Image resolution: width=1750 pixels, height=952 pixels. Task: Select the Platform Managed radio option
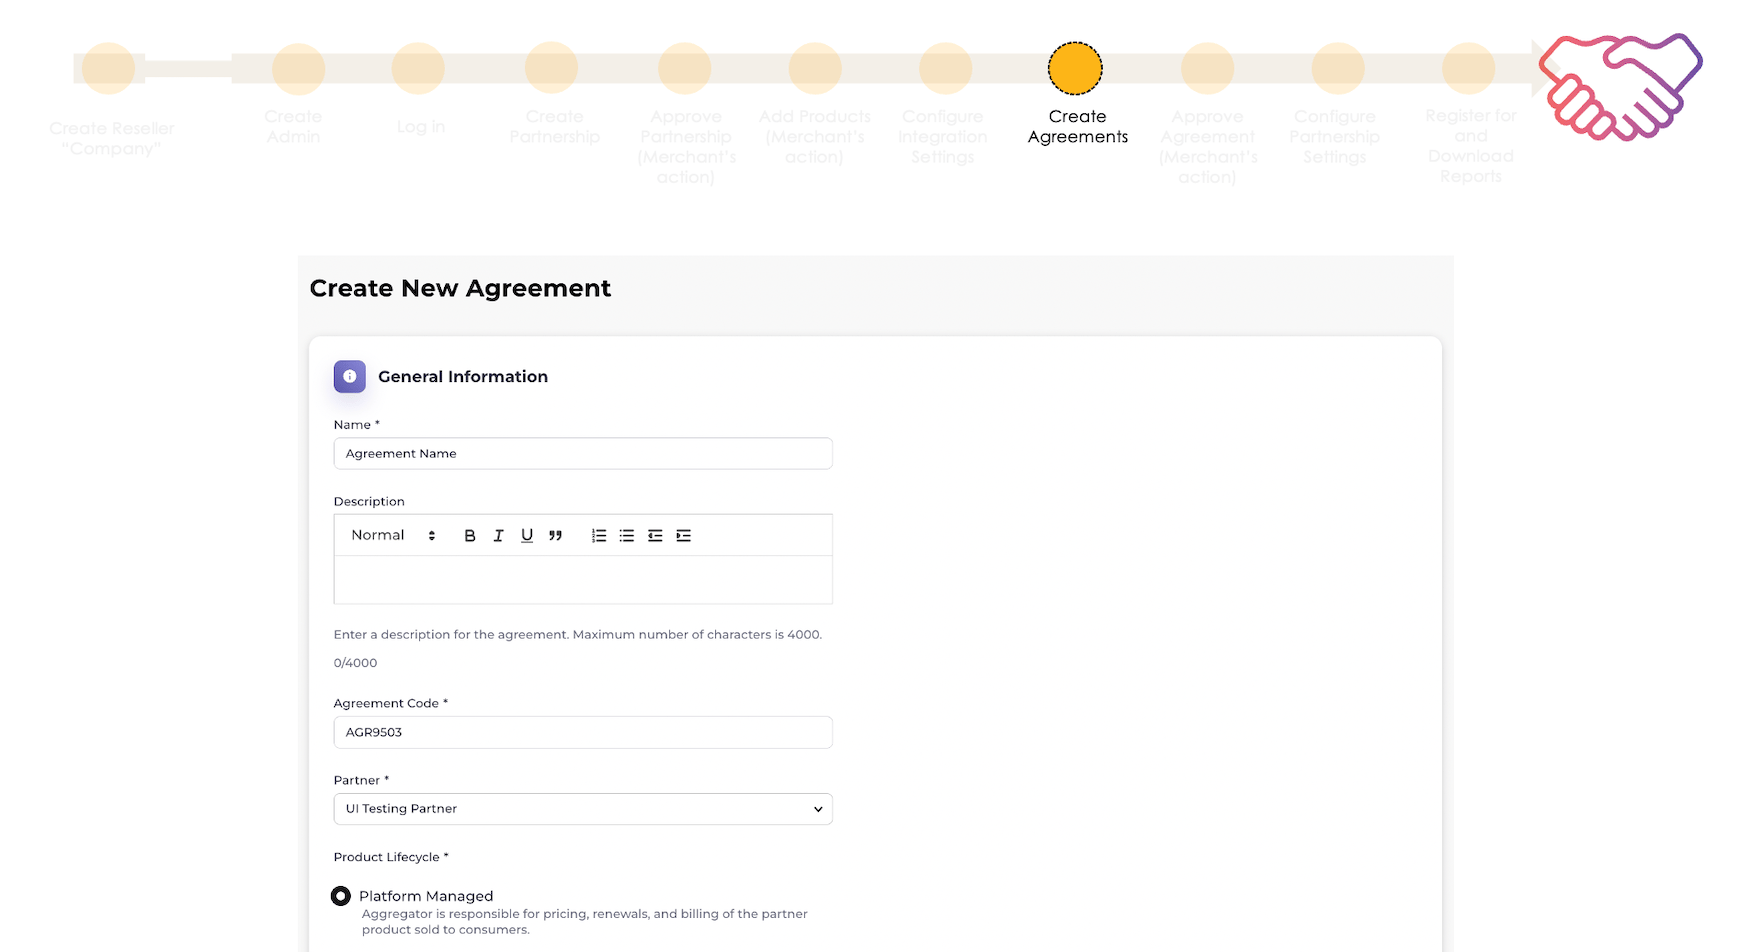coord(341,896)
